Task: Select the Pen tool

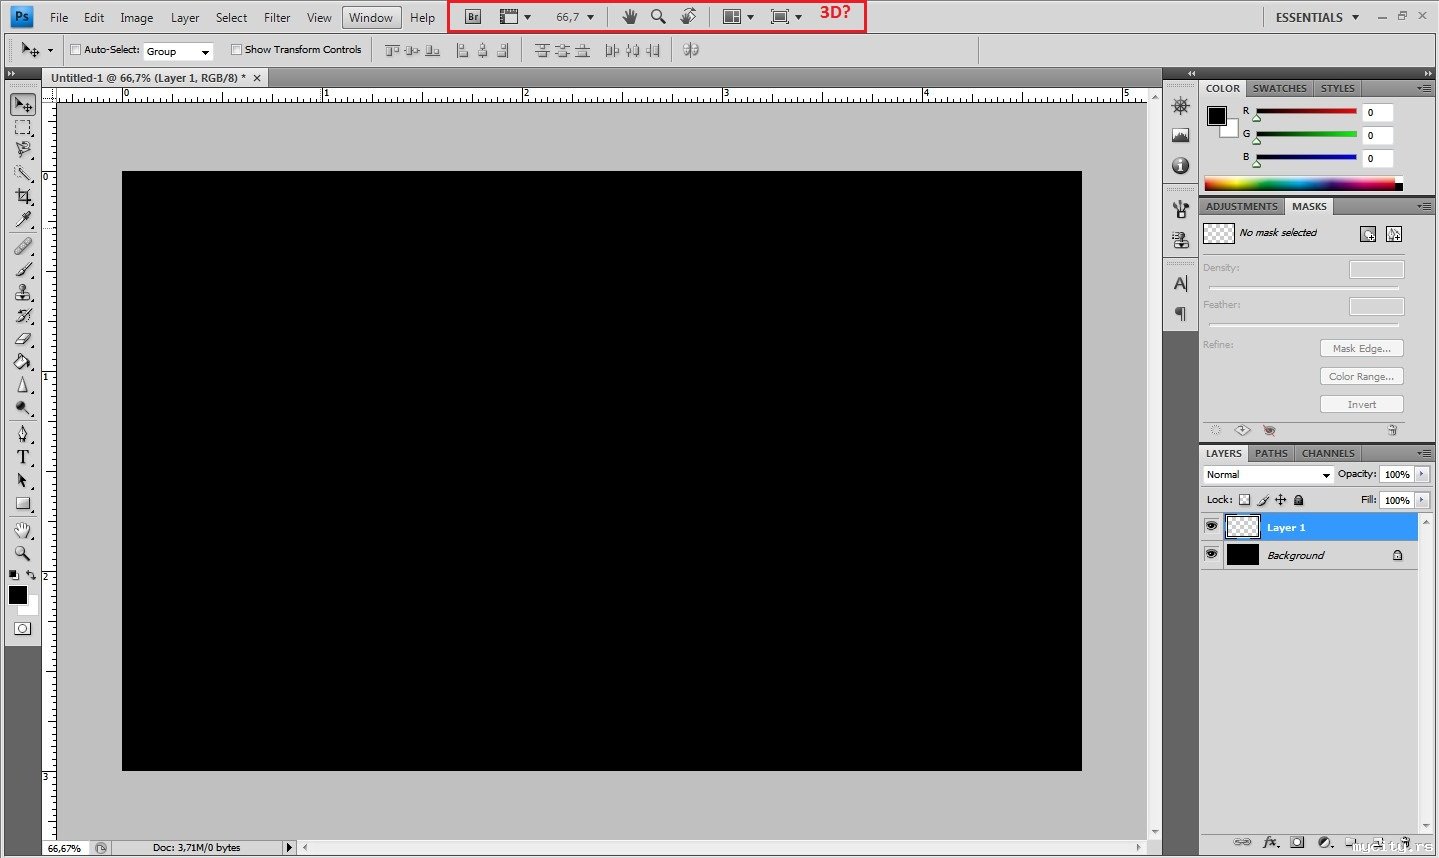Action: tap(23, 434)
